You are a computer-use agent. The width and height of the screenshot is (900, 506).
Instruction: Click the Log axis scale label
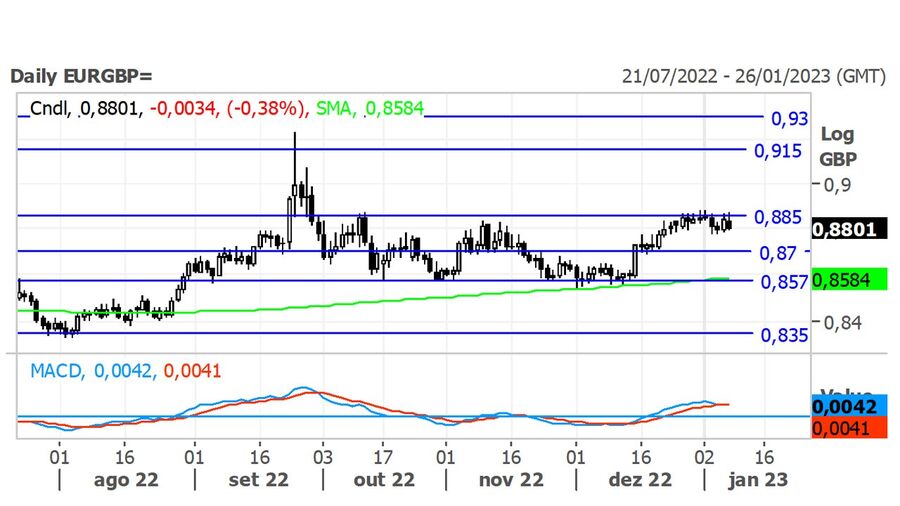(837, 134)
